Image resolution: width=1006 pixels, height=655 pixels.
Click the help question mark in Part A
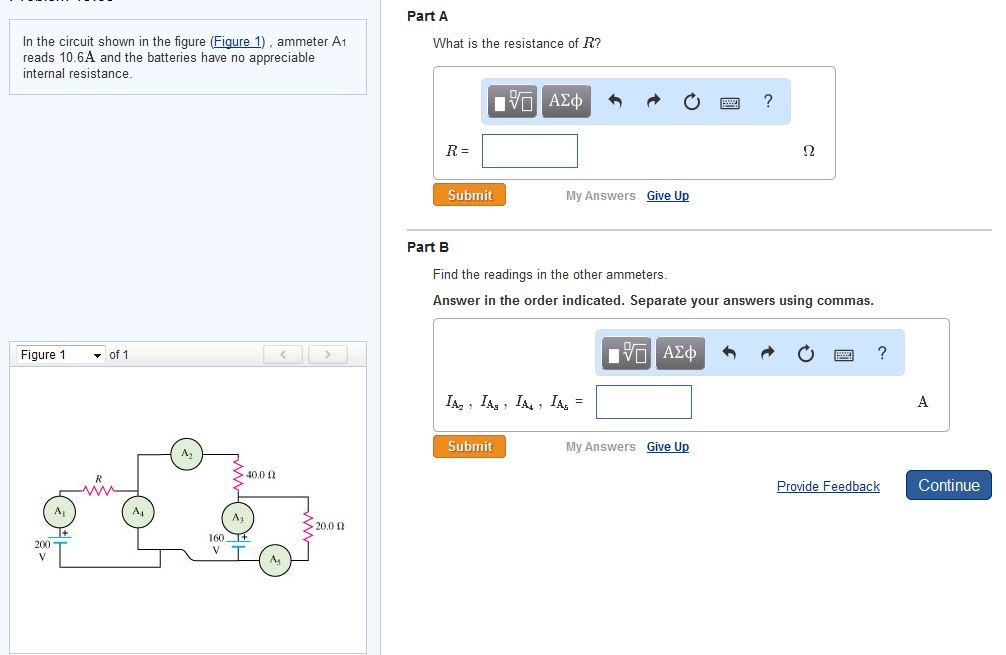pos(767,101)
